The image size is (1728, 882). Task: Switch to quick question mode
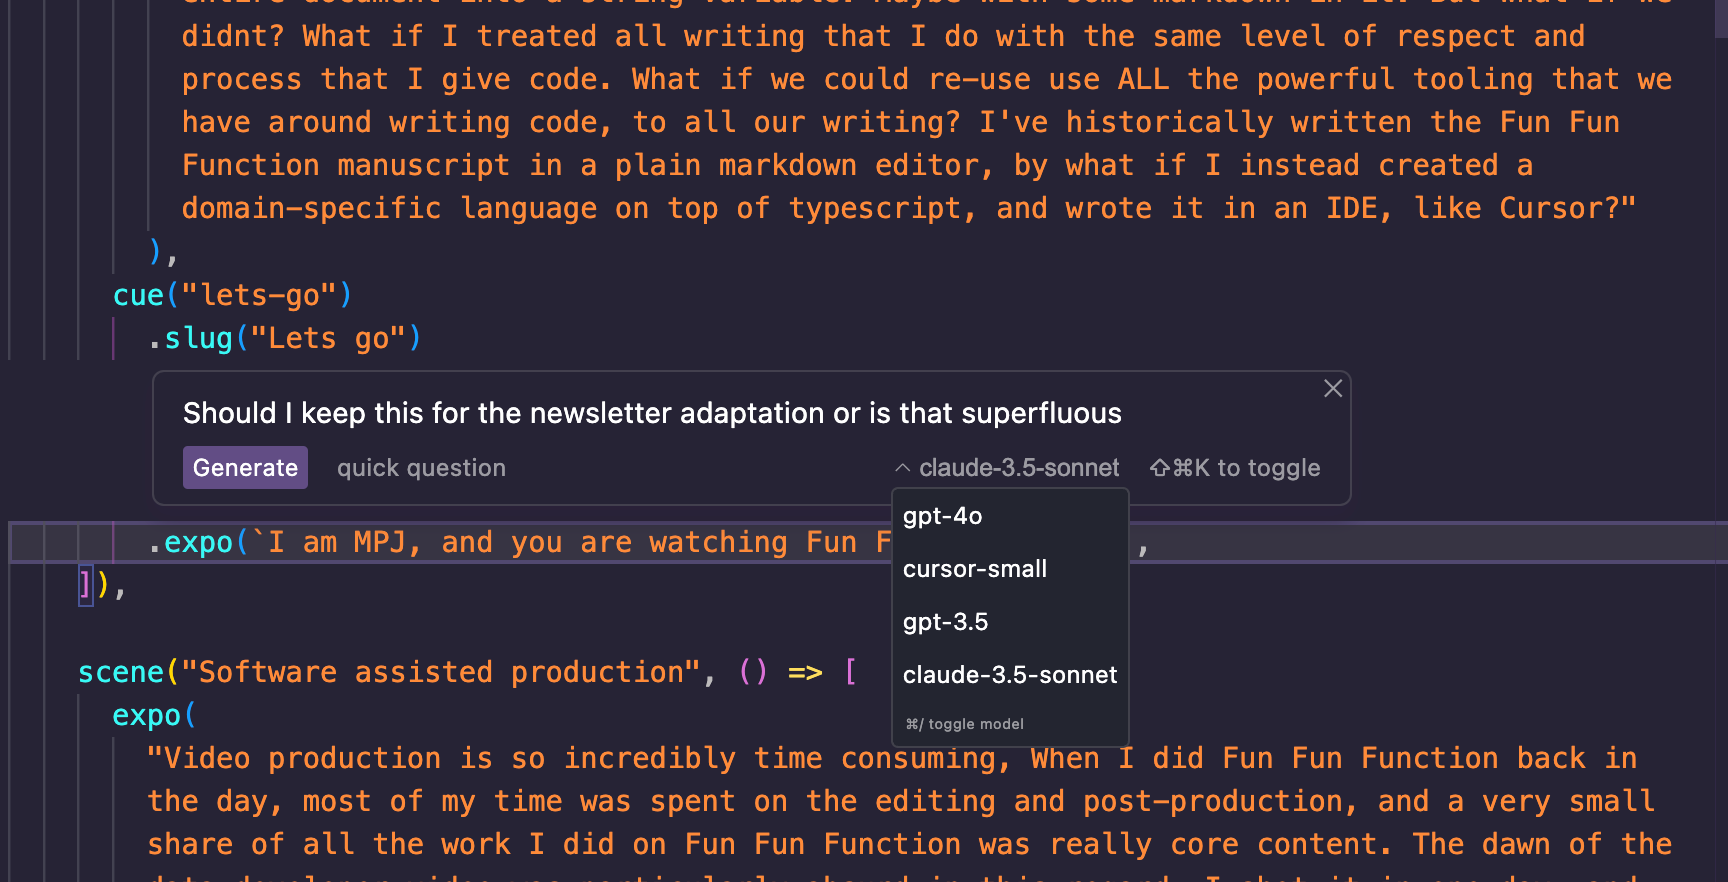click(421, 468)
